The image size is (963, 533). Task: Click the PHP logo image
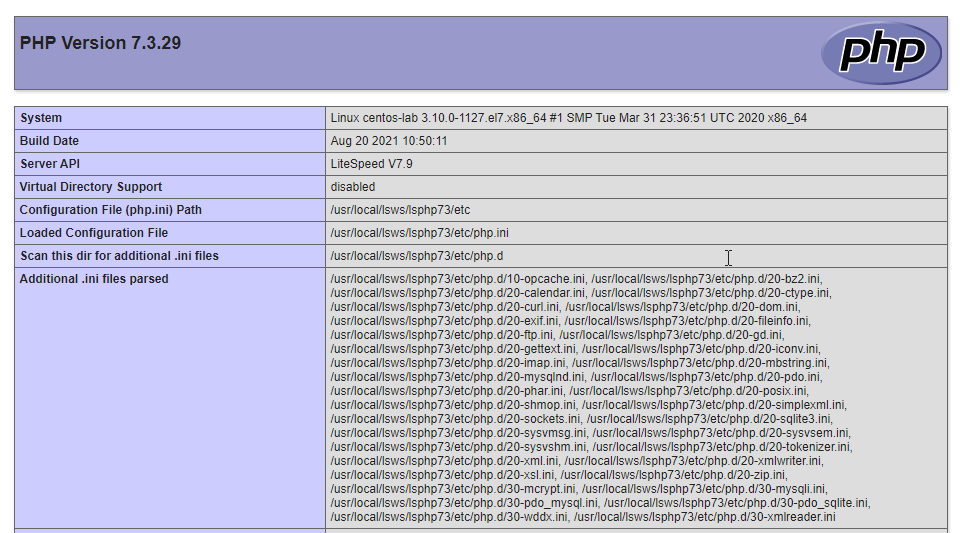881,53
